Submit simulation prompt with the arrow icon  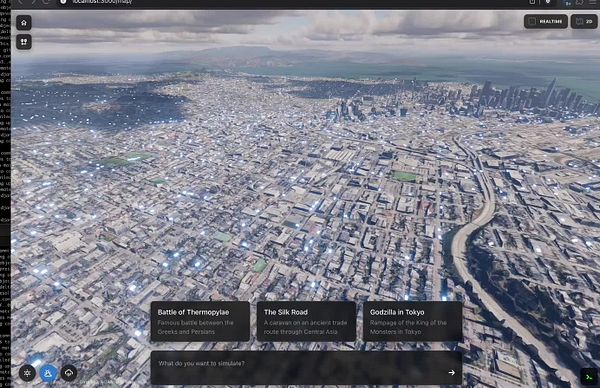coord(452,372)
